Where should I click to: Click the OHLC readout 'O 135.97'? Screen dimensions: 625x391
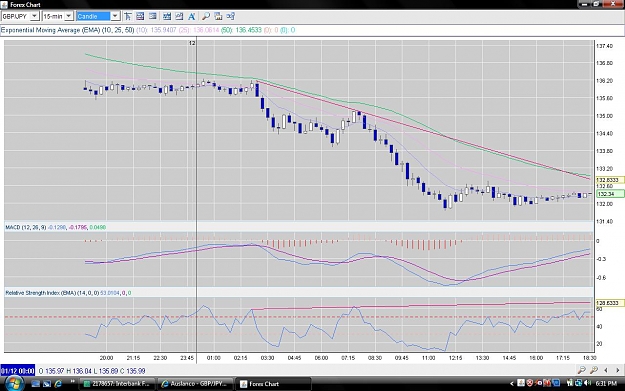point(52,371)
